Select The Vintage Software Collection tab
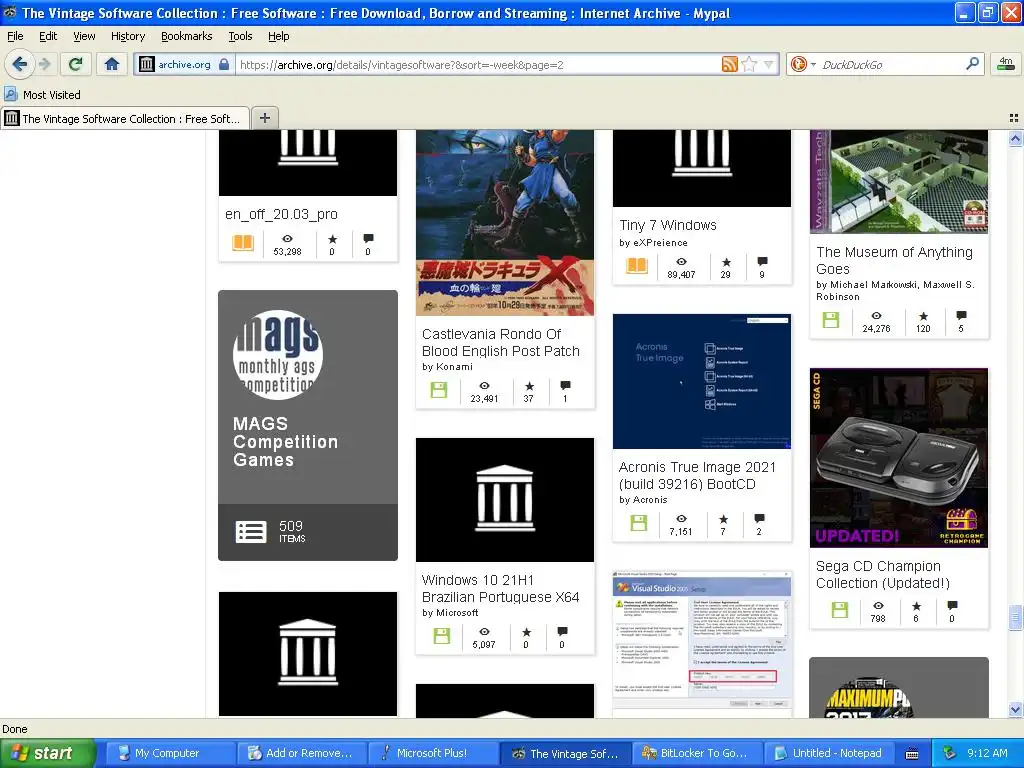This screenshot has width=1024, height=768. (125, 118)
